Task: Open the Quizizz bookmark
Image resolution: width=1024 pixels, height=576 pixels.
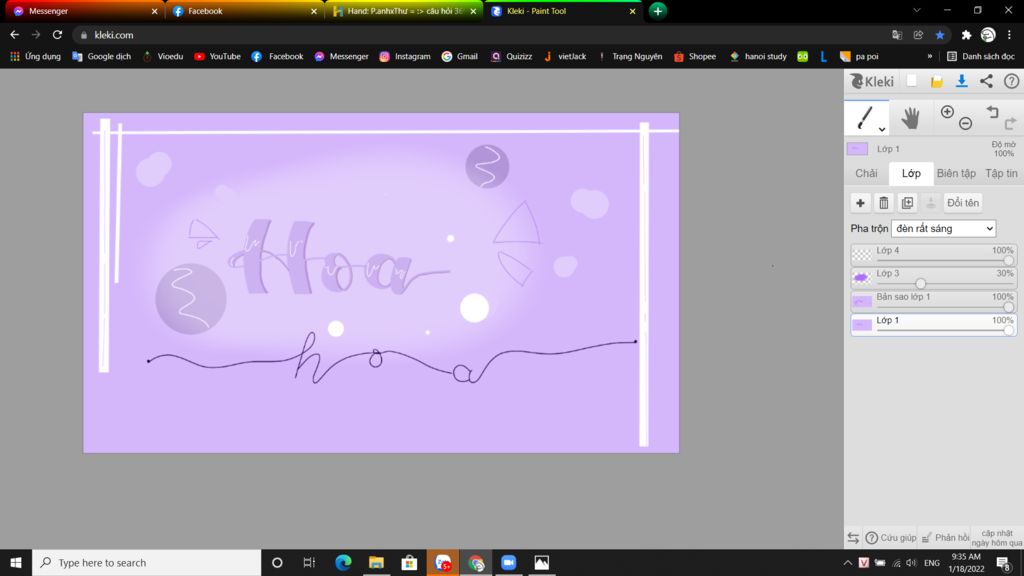Action: pos(511,56)
